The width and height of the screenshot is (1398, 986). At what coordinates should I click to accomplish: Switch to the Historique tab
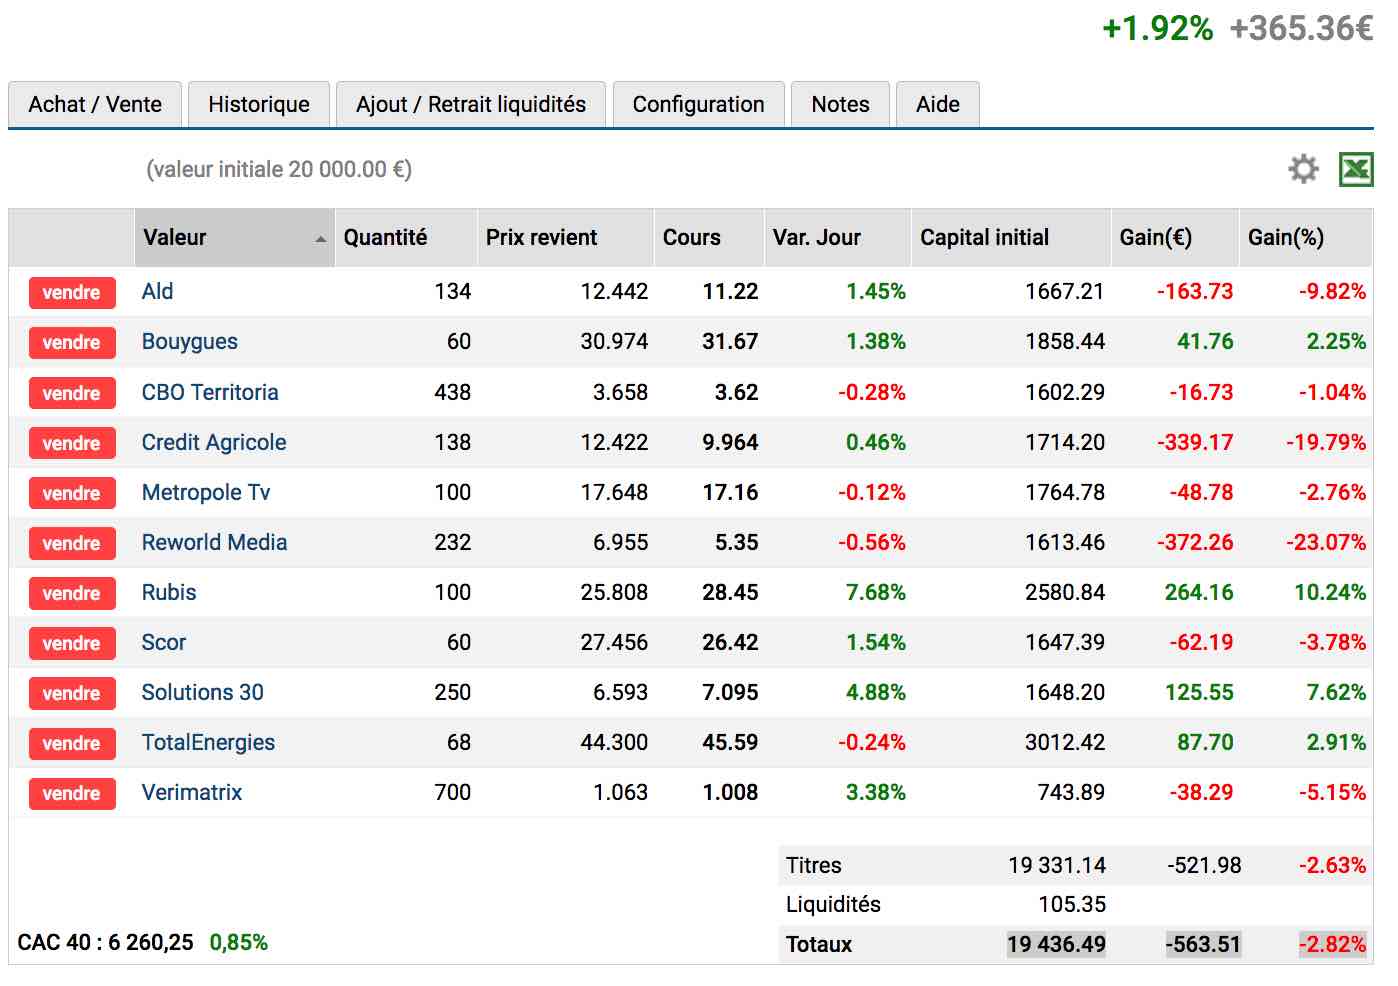click(x=259, y=104)
